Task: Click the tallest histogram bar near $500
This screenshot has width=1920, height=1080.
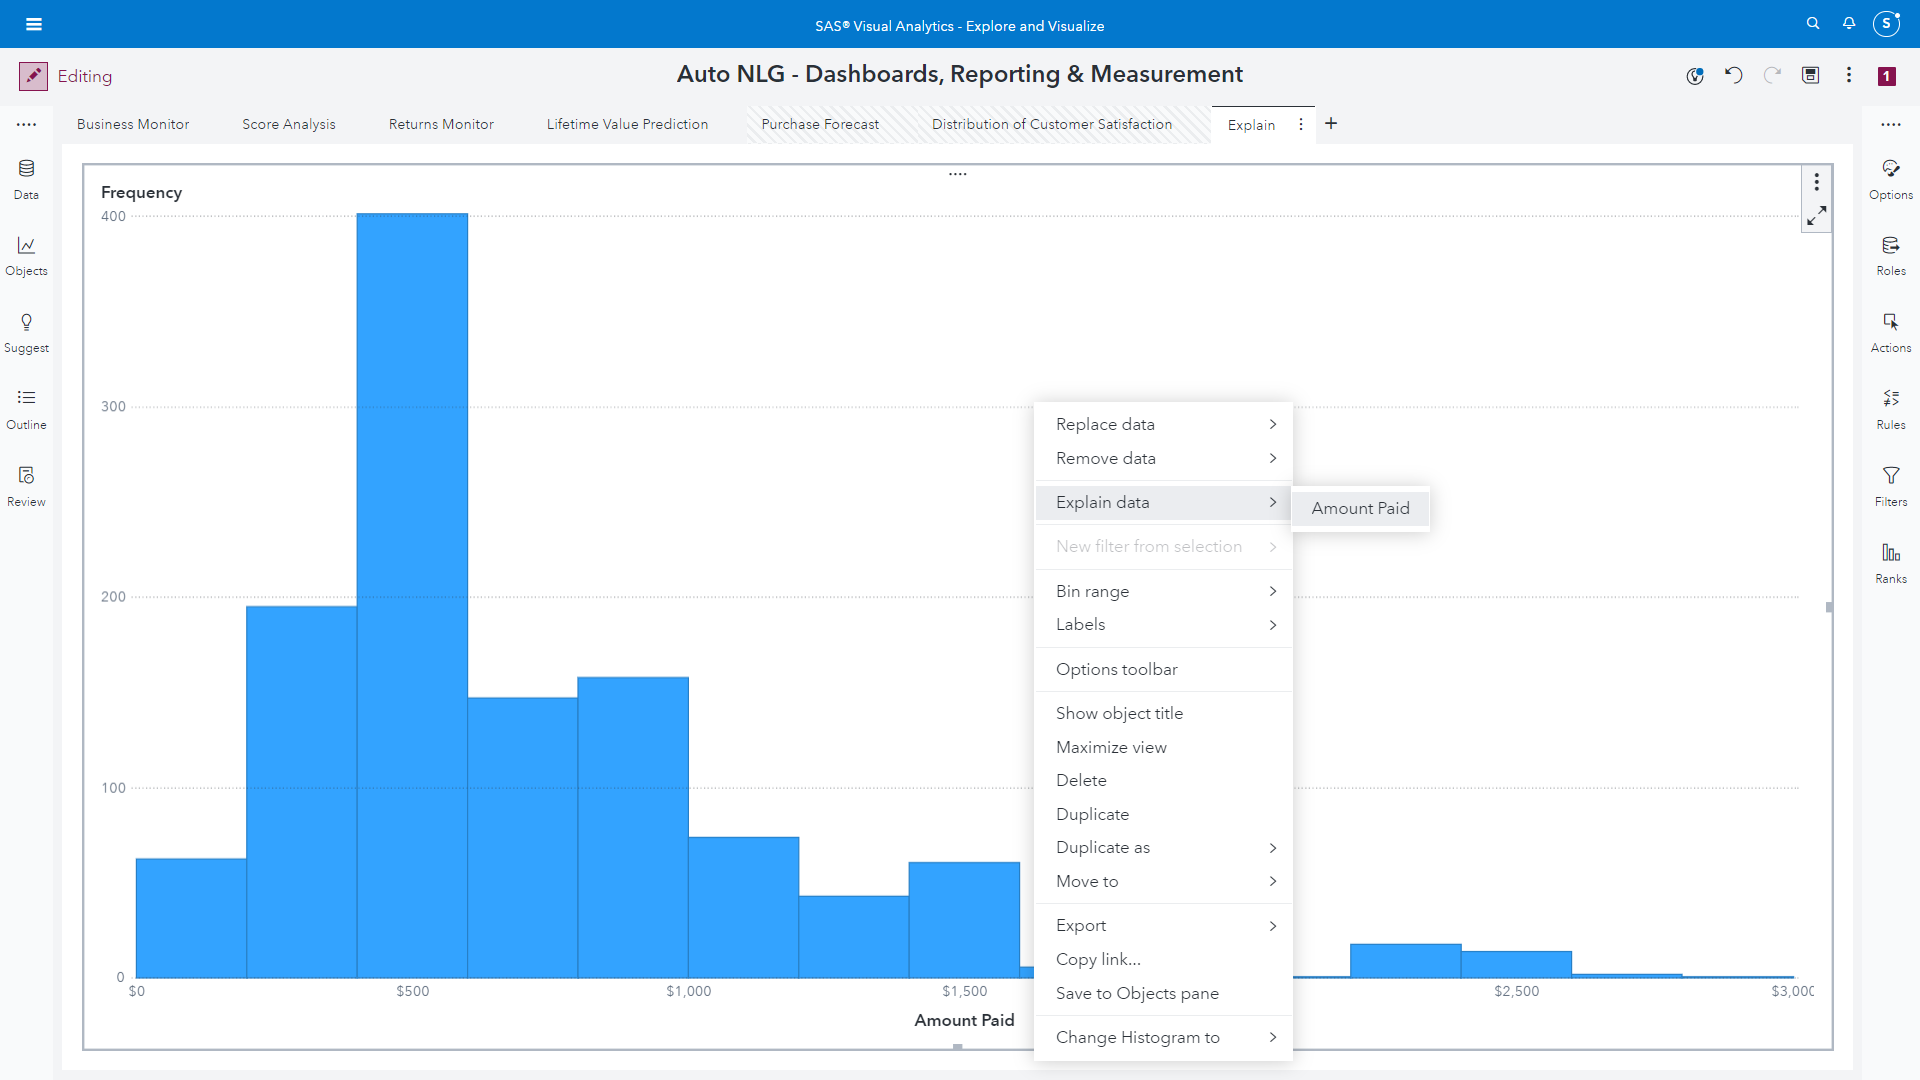Action: [412, 595]
